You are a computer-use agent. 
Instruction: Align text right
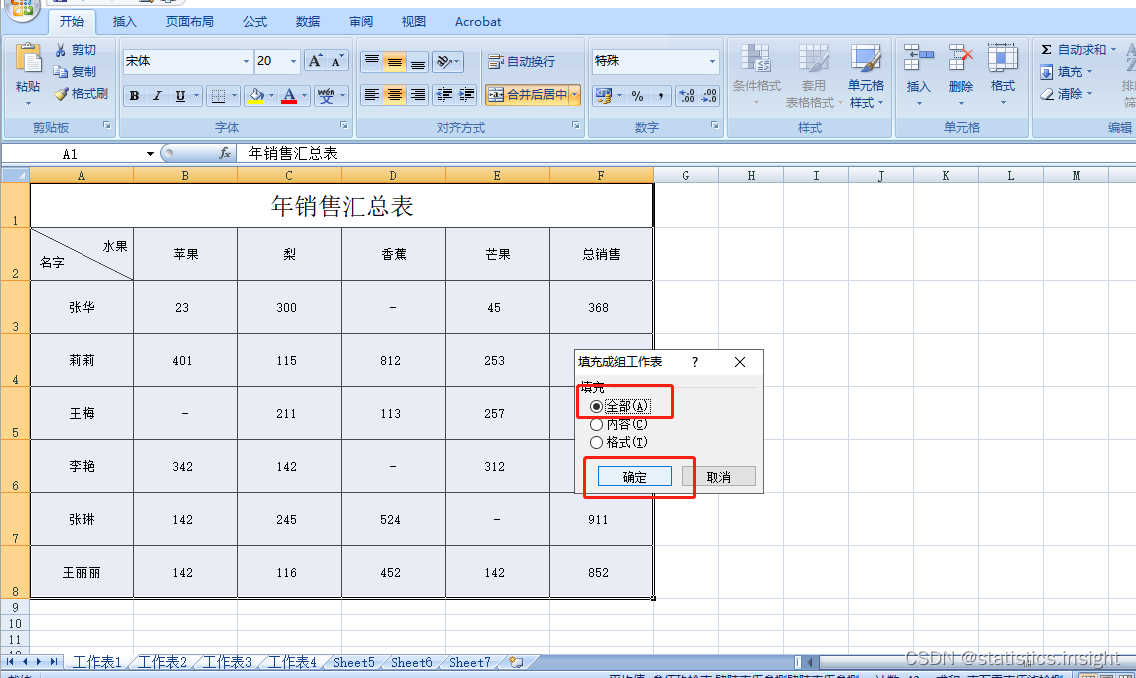tap(418, 95)
